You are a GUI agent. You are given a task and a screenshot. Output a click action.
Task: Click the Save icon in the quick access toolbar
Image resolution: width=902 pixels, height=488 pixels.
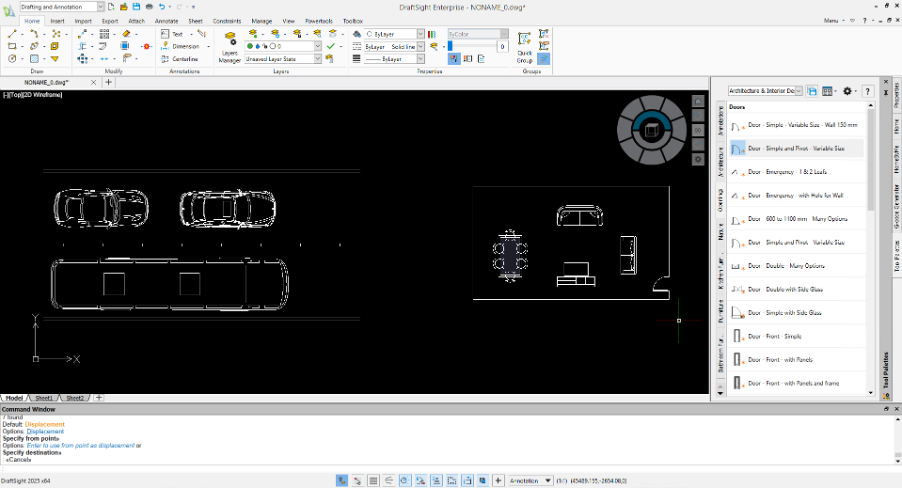click(134, 7)
